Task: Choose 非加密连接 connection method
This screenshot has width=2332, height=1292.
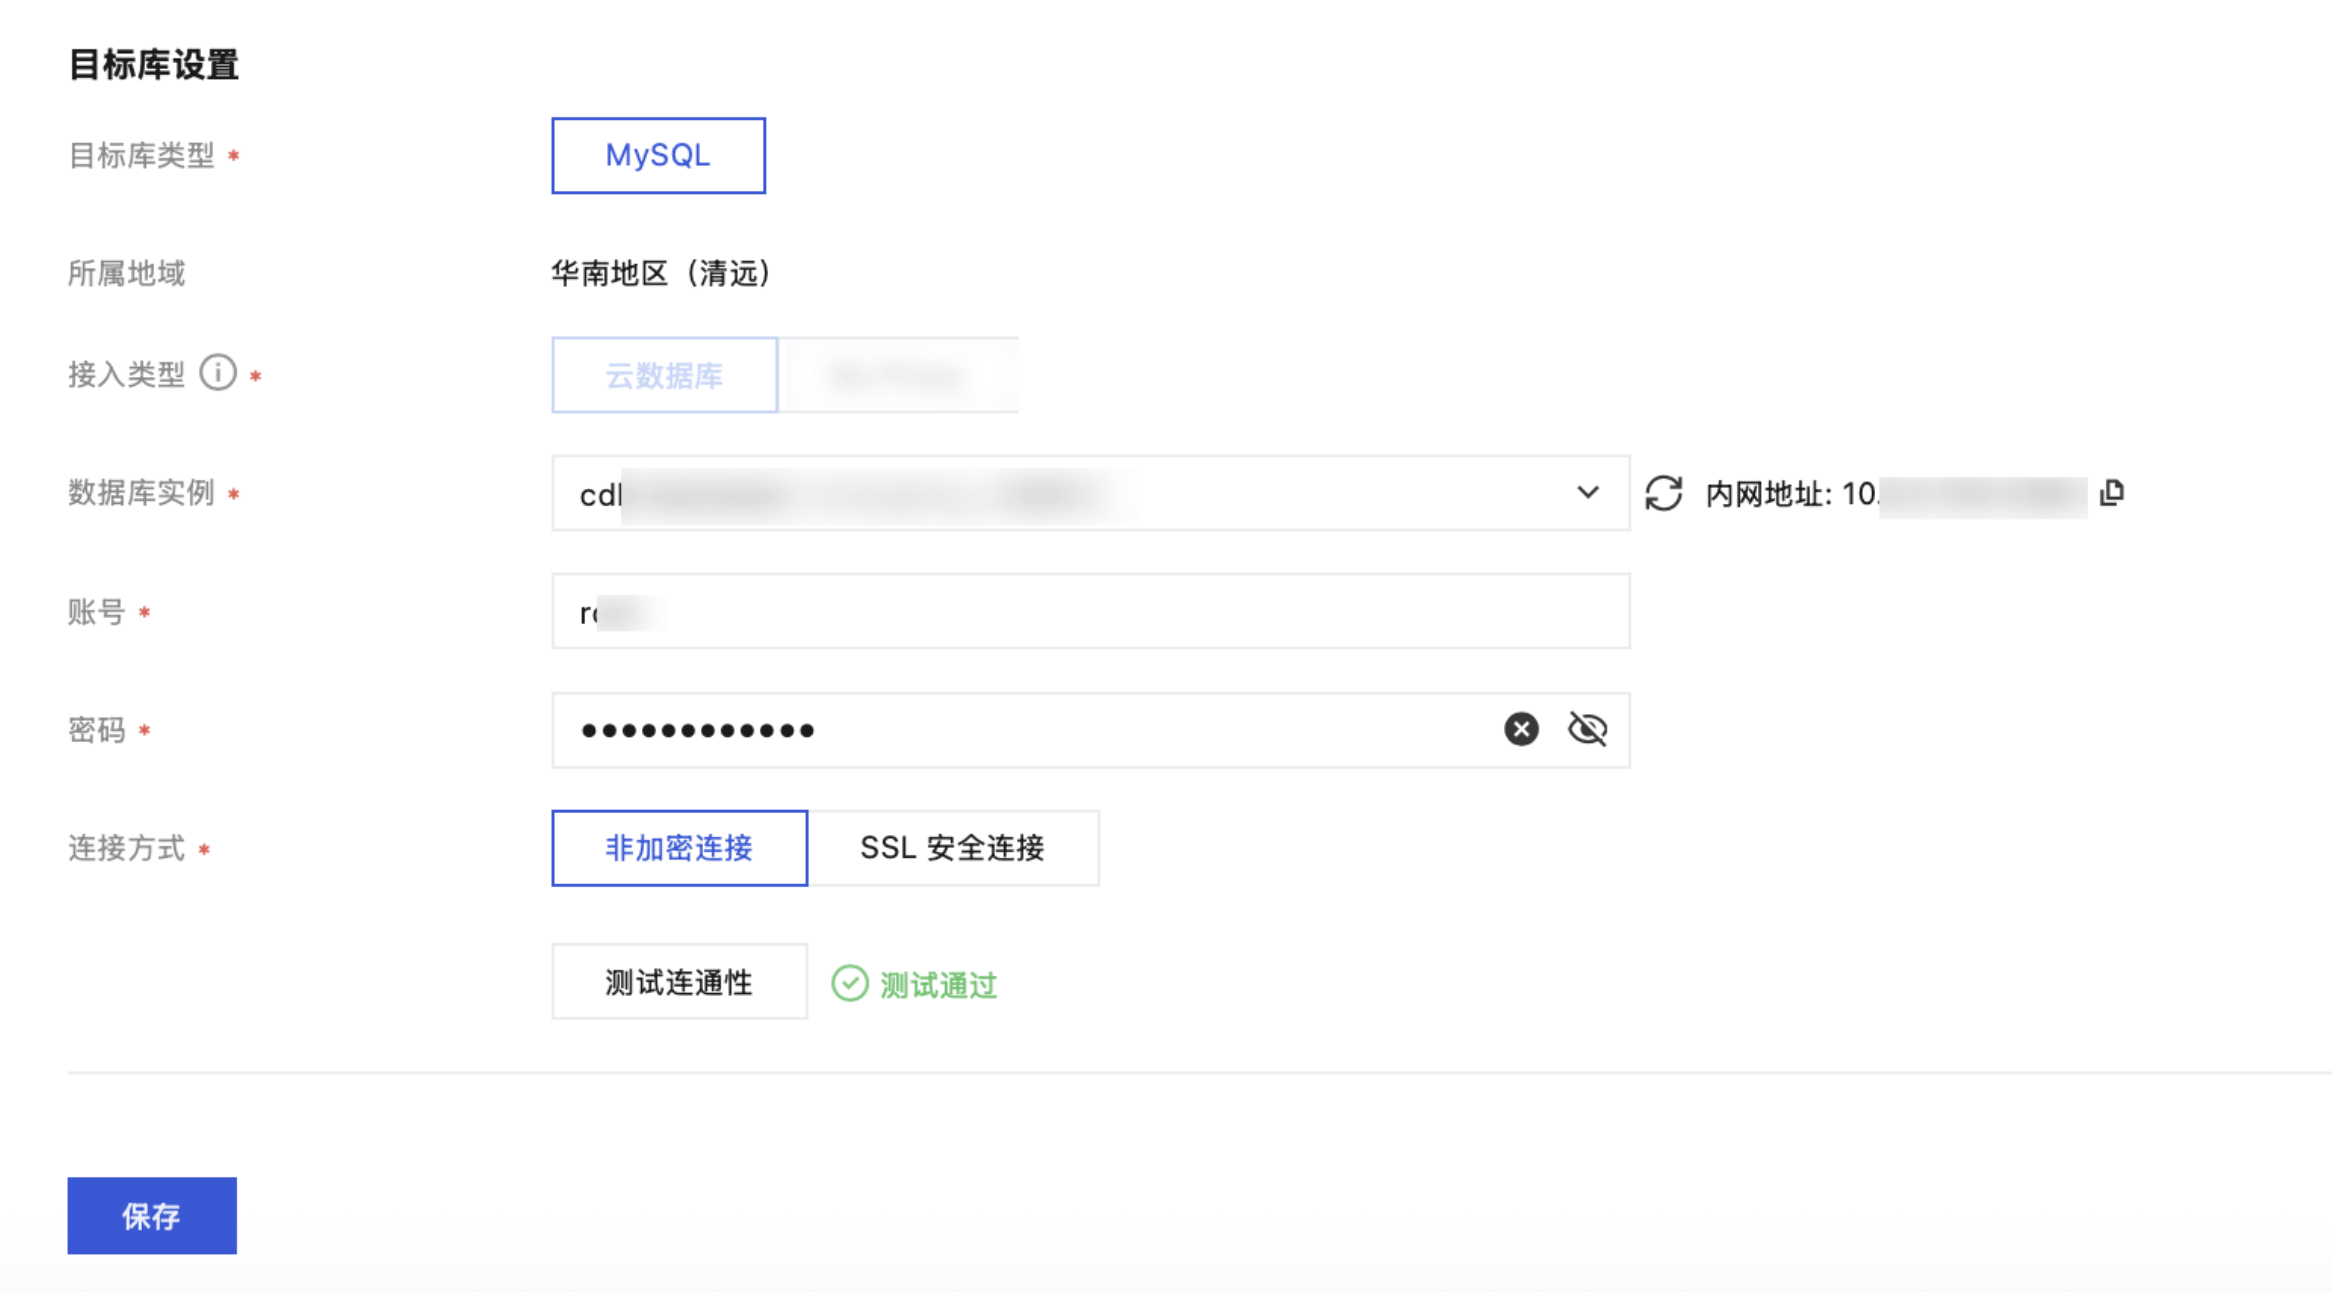Action: click(679, 847)
